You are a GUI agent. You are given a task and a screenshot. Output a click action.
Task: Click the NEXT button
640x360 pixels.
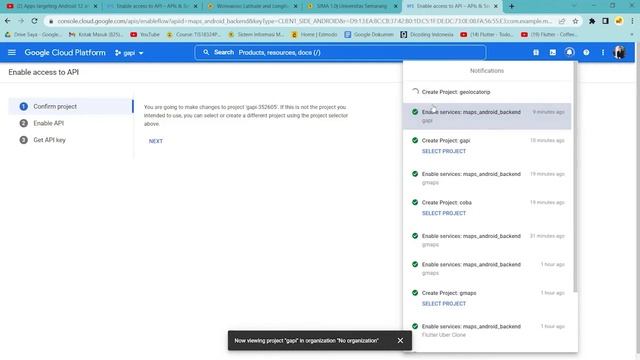(x=156, y=141)
